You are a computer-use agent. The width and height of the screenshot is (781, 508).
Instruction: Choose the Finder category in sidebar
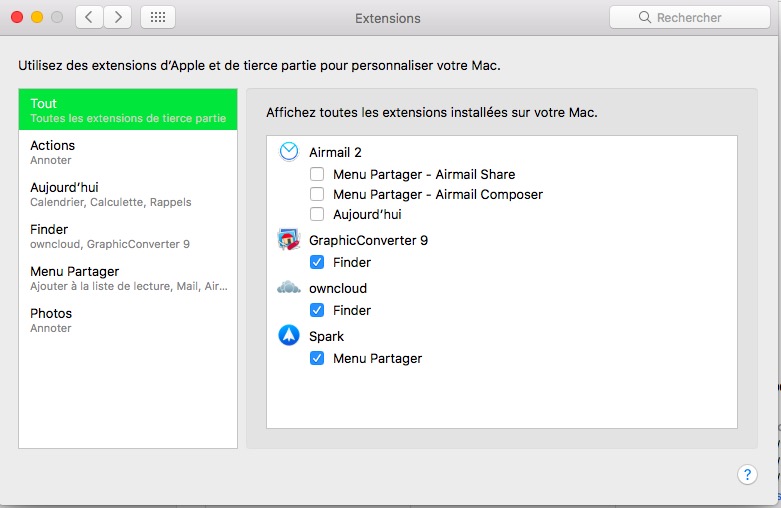click(128, 236)
